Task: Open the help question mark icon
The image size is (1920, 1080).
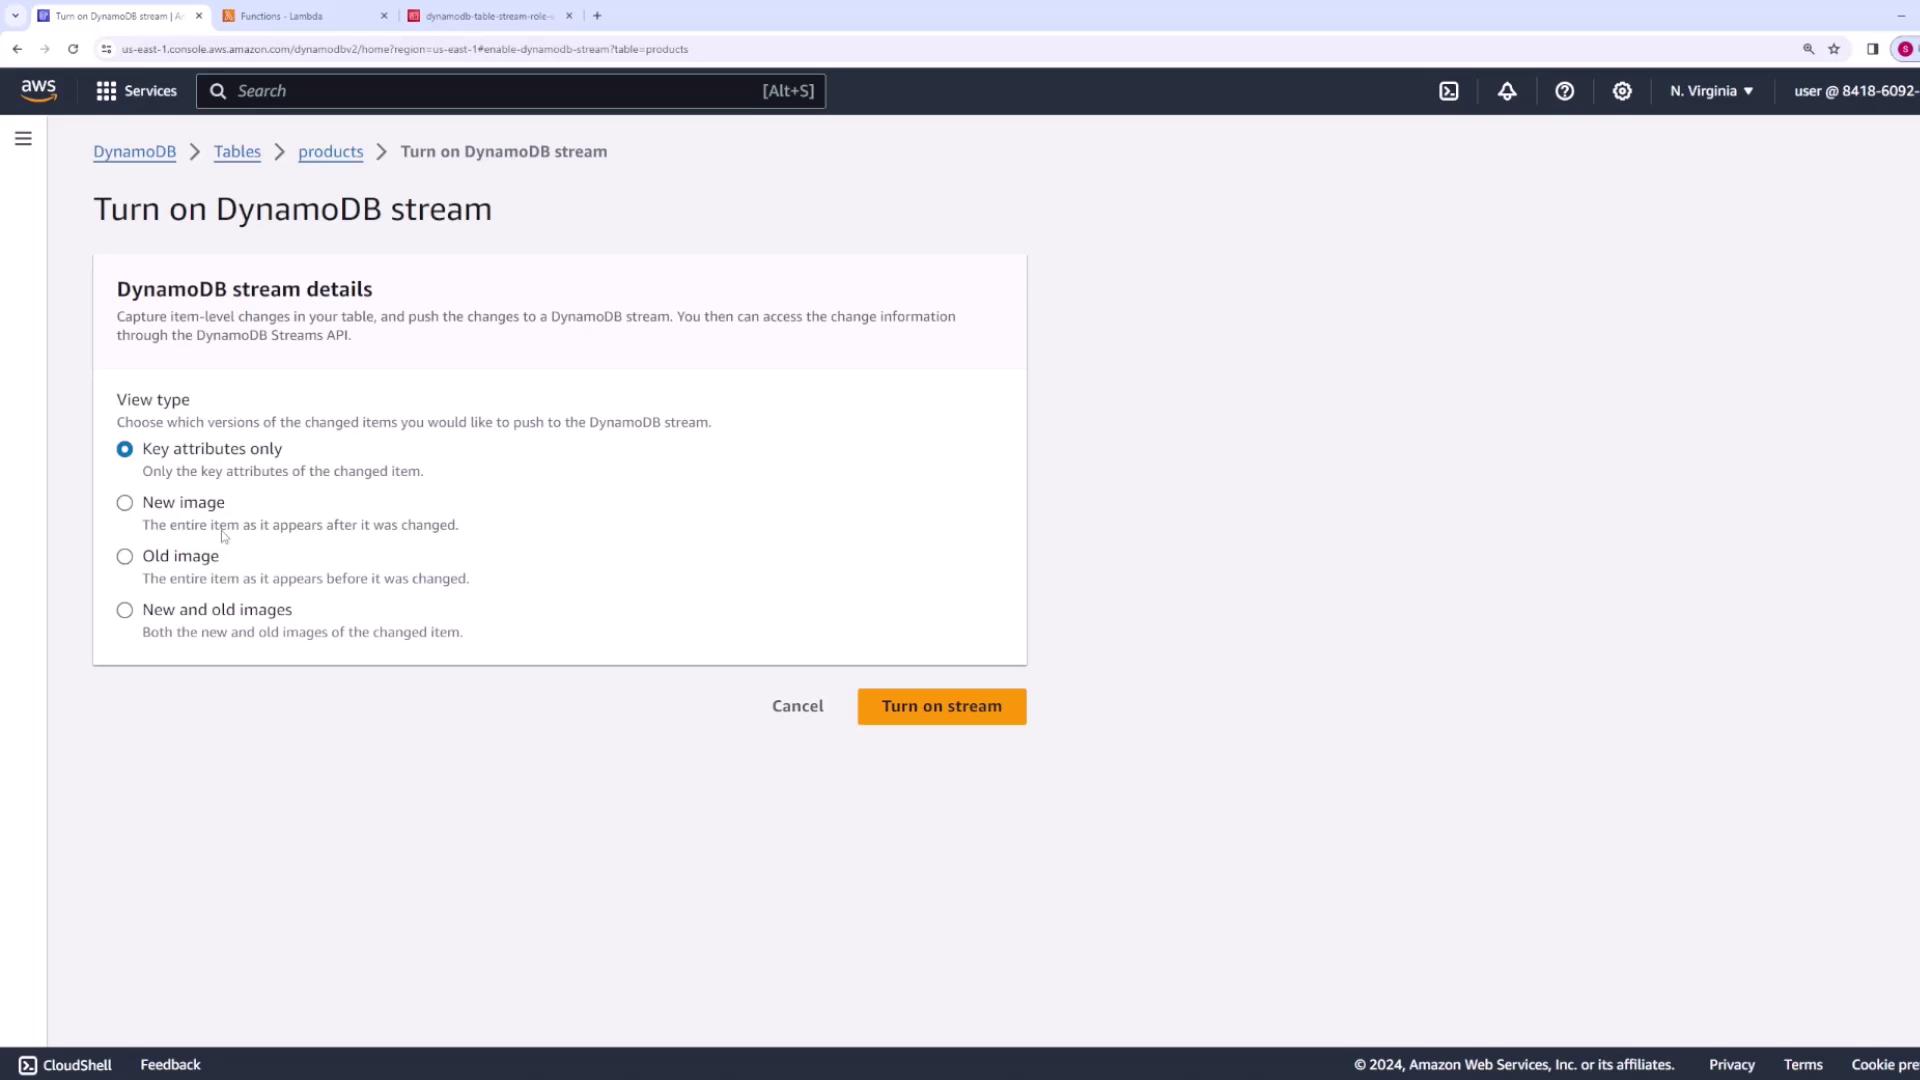Action: 1564,91
